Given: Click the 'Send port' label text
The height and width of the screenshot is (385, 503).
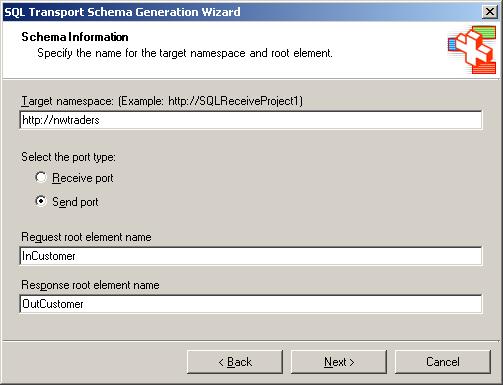Looking at the screenshot, I should [75, 202].
